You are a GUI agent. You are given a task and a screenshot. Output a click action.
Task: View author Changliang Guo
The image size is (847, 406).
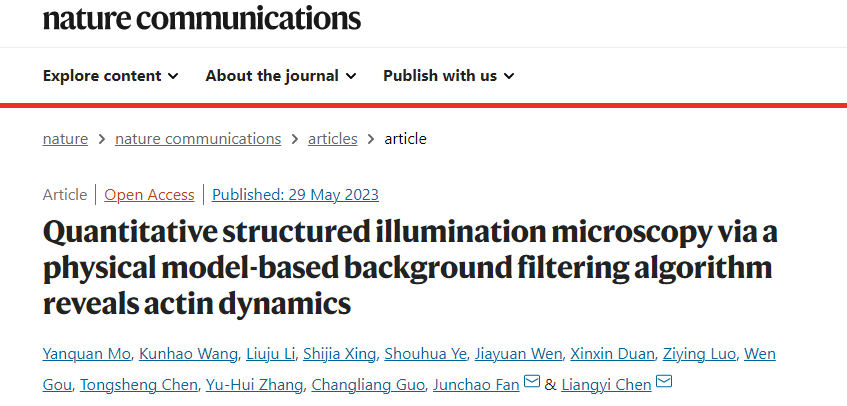click(x=368, y=385)
